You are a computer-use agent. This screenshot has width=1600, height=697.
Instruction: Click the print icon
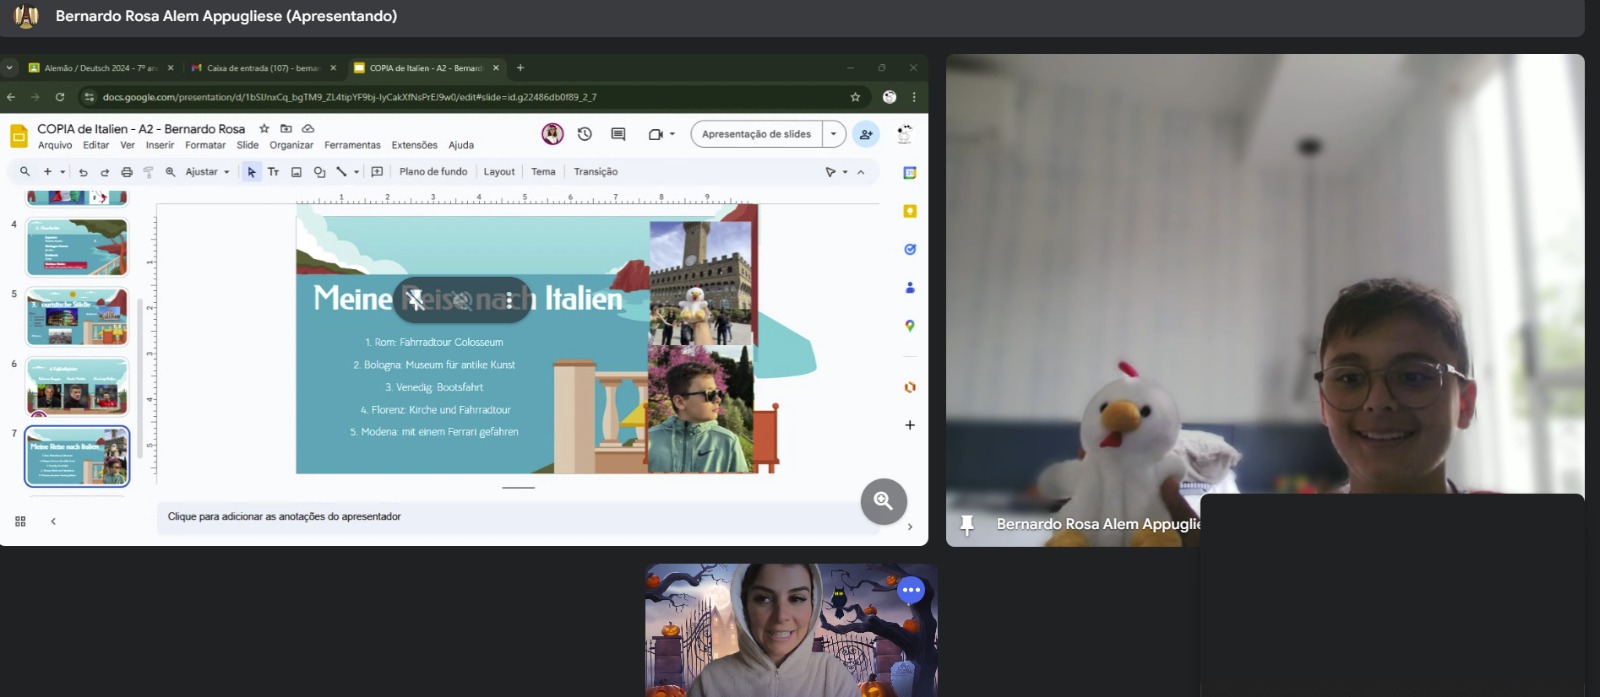point(126,172)
